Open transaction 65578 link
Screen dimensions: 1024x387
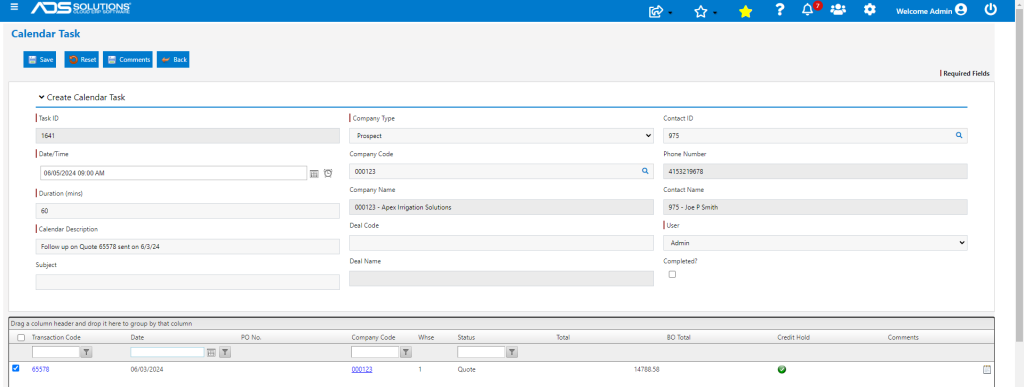(x=40, y=369)
